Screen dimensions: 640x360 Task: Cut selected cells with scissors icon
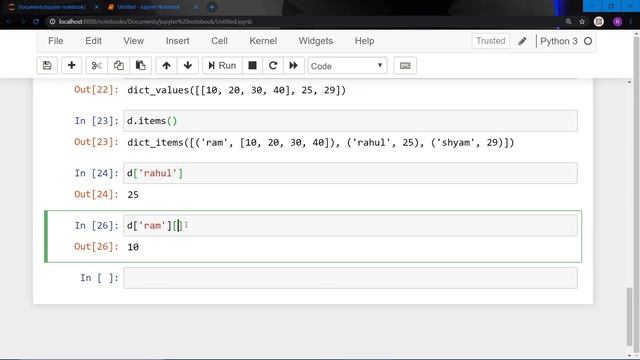click(x=97, y=65)
